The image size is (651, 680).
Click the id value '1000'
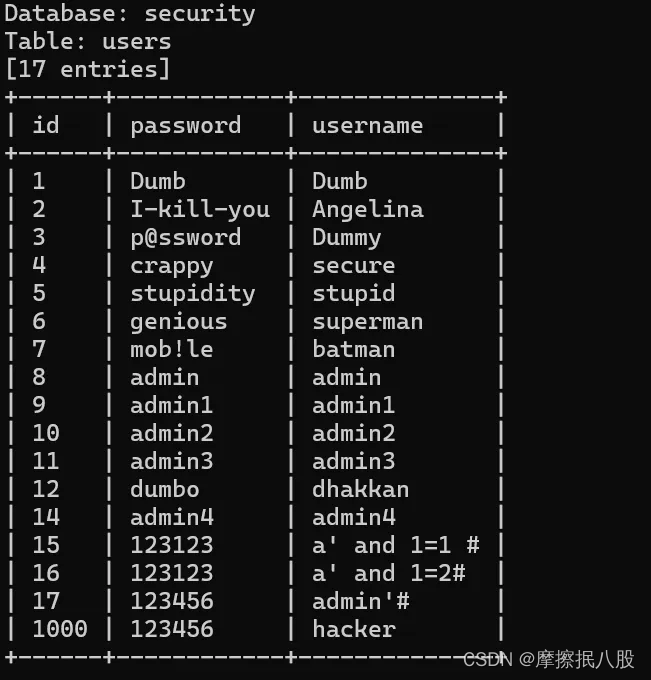pos(60,630)
